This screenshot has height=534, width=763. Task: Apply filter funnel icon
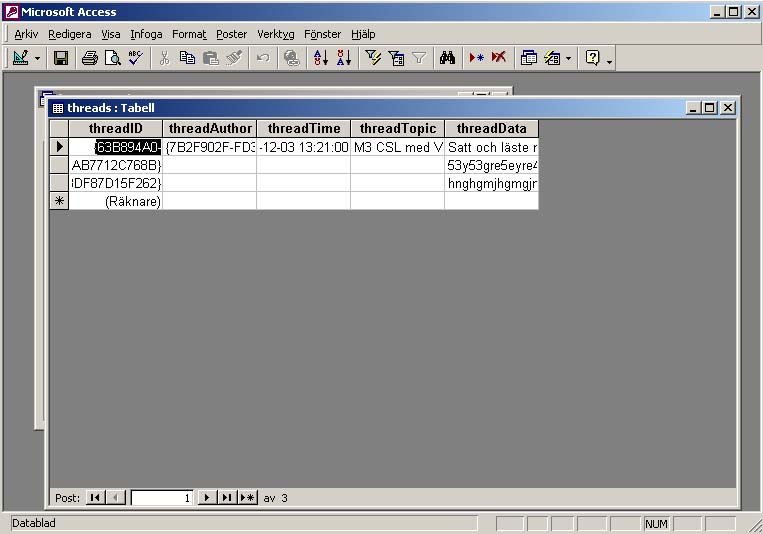419,58
